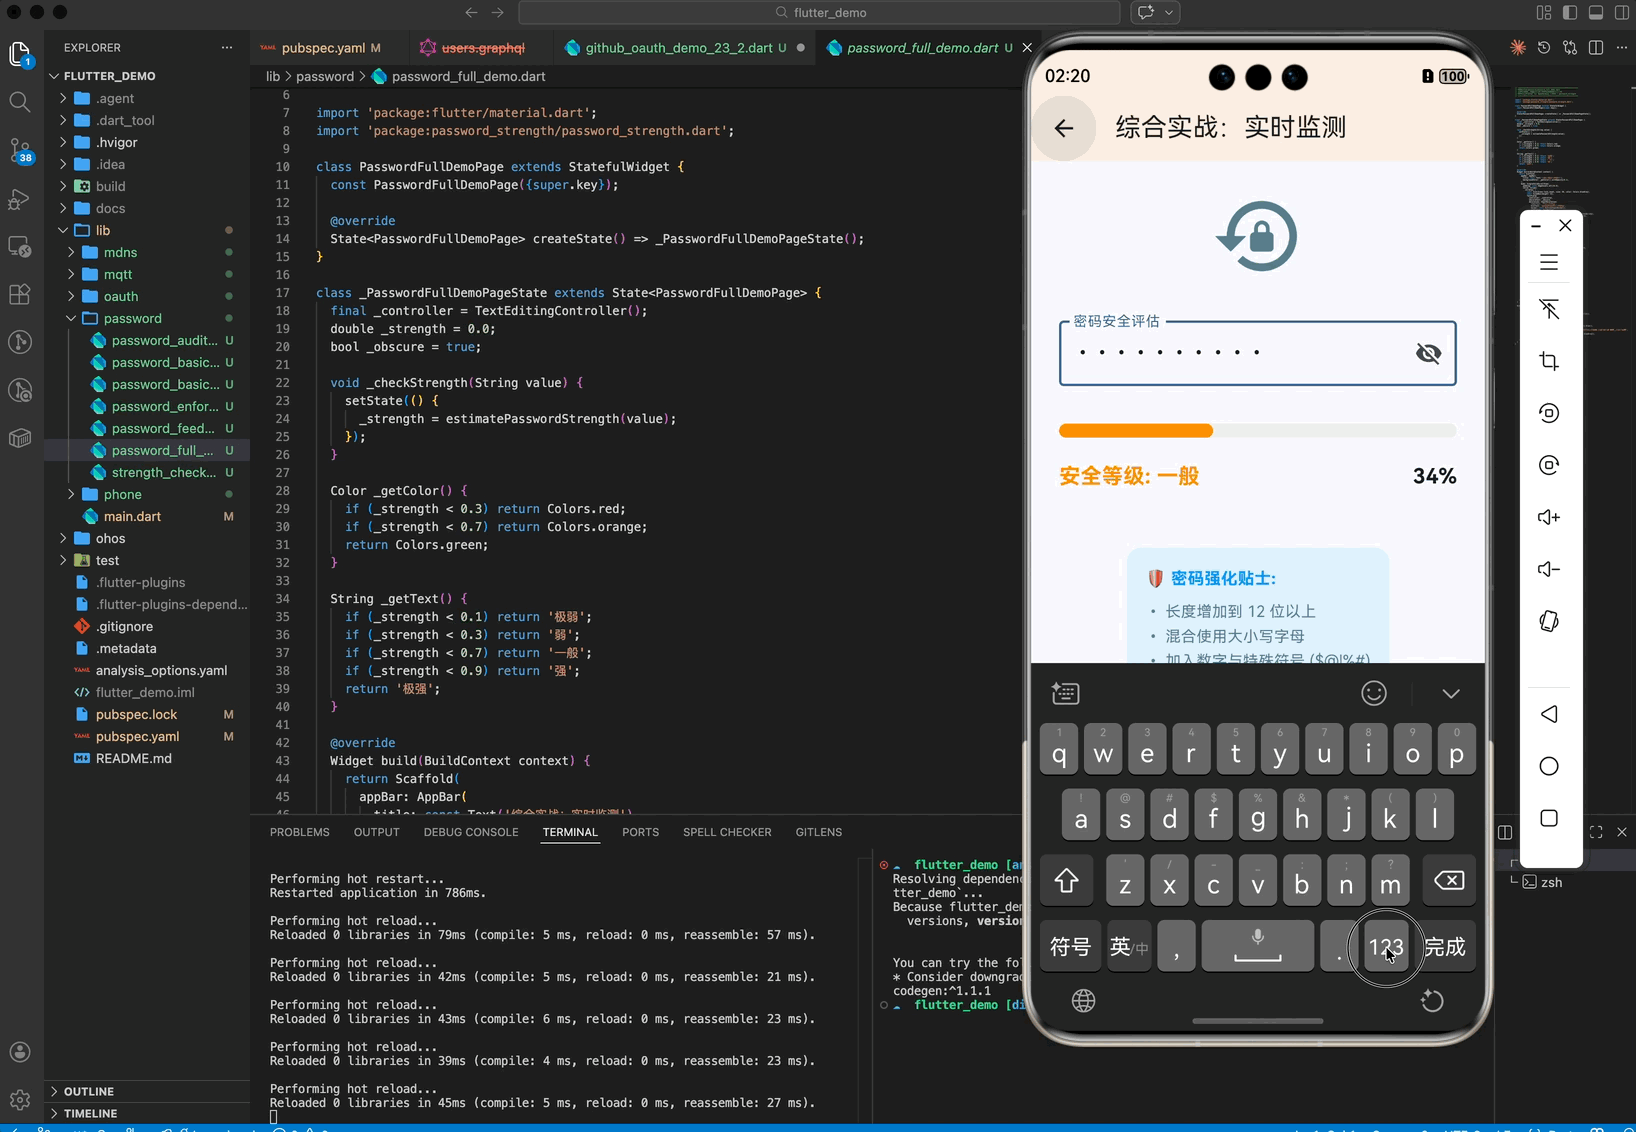Click emulator crop screenshot icon
The height and width of the screenshot is (1132, 1636).
(x=1549, y=361)
